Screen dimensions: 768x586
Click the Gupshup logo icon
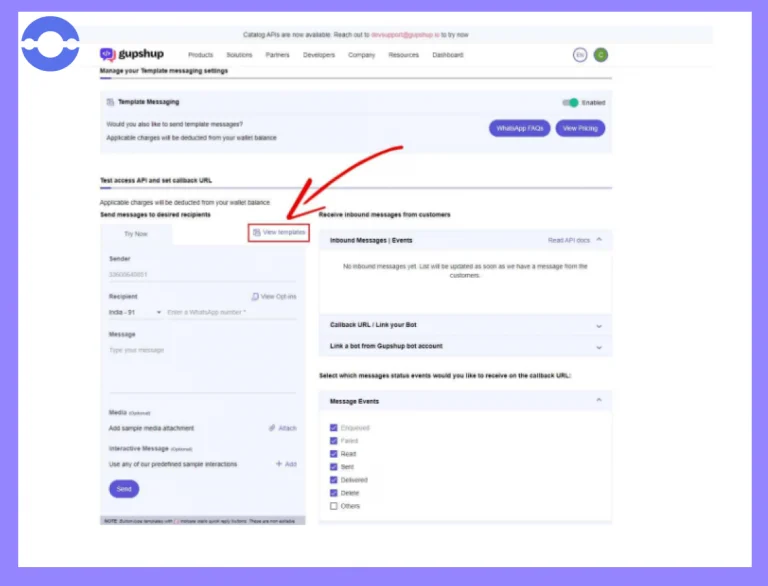[108, 54]
